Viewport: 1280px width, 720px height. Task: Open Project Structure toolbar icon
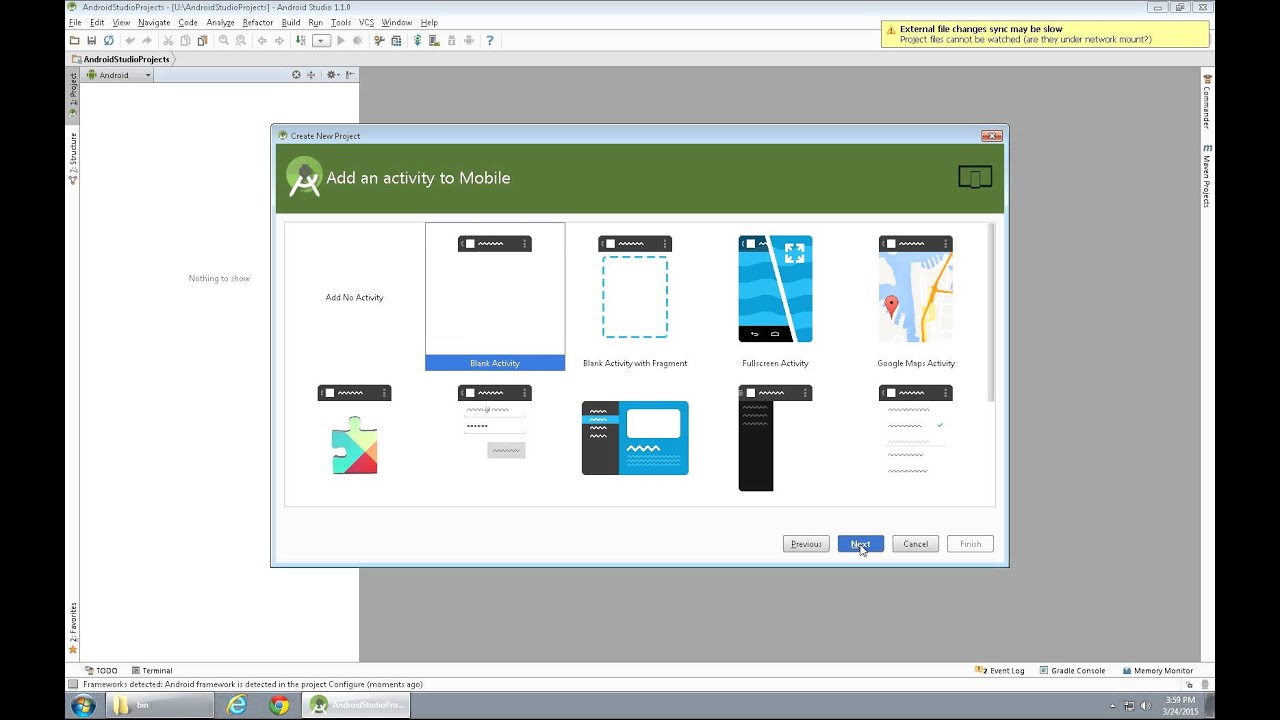(x=396, y=40)
